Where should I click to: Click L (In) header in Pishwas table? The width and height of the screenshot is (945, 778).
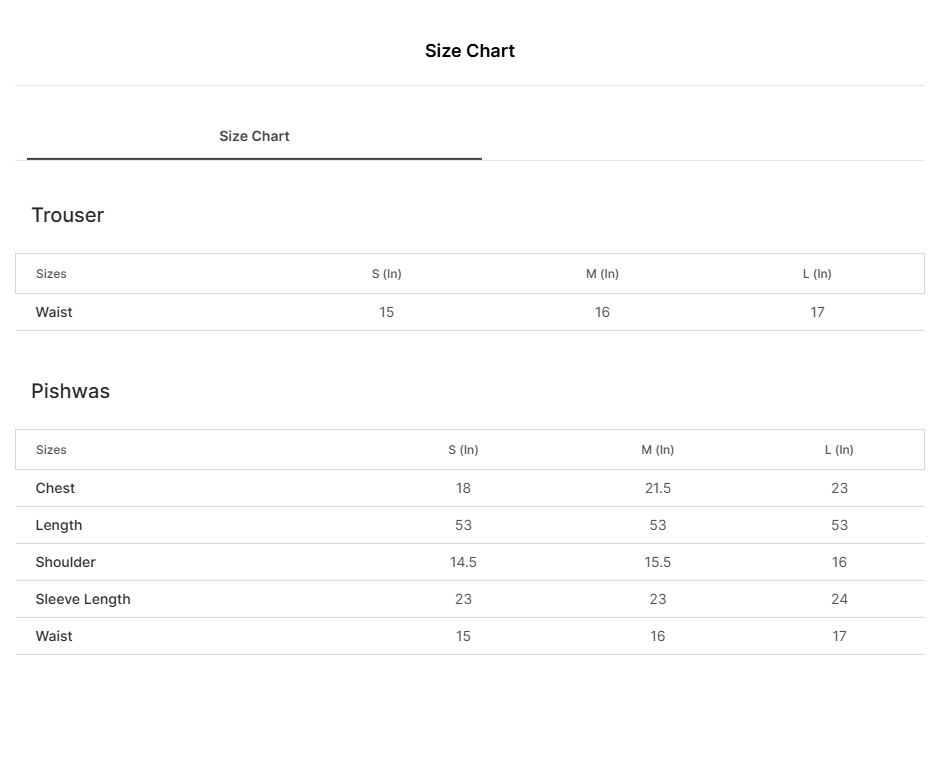coord(839,450)
